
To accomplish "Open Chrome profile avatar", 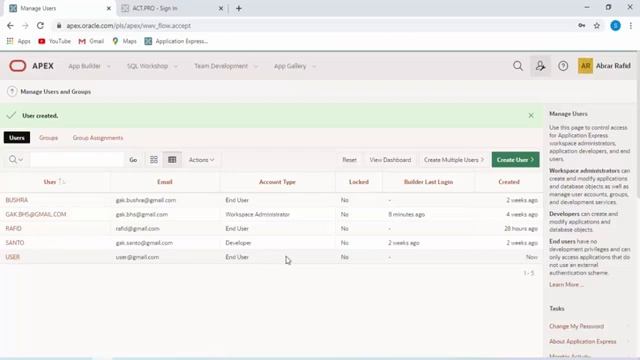I will (615, 26).
